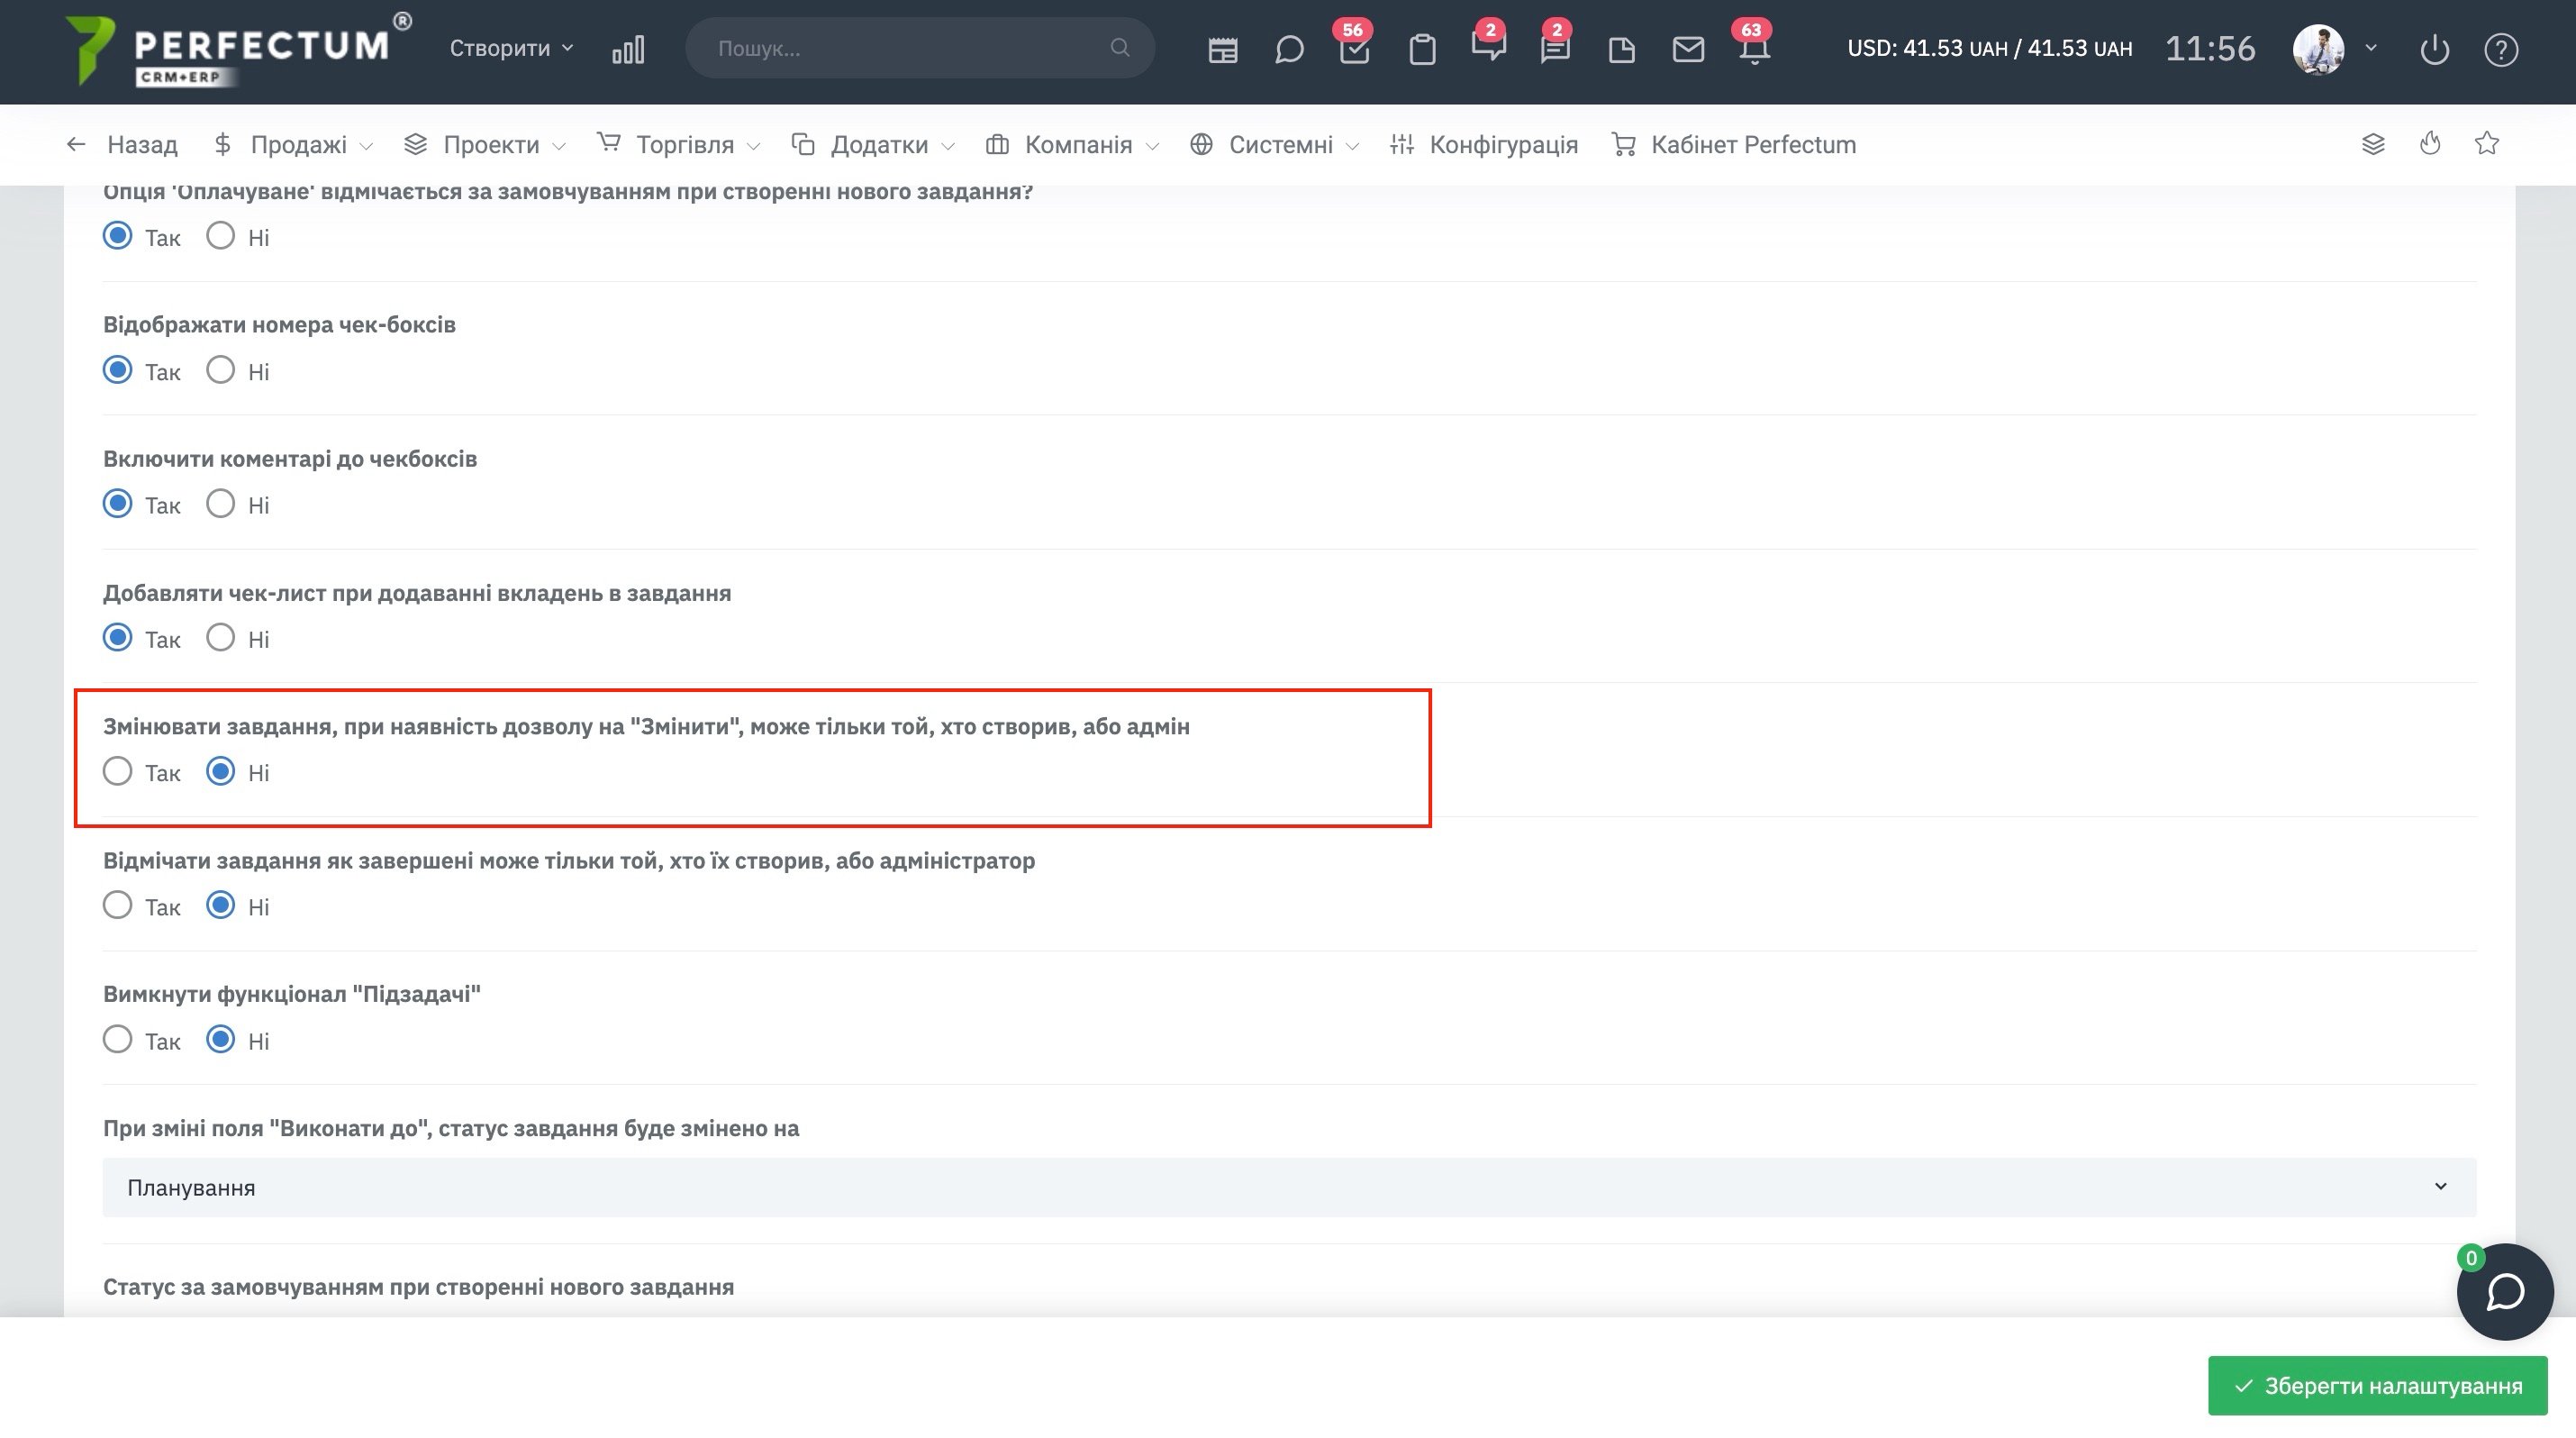The width and height of the screenshot is (2576, 1438).
Task: Click the USD exchange rate text
Action: 1989,49
